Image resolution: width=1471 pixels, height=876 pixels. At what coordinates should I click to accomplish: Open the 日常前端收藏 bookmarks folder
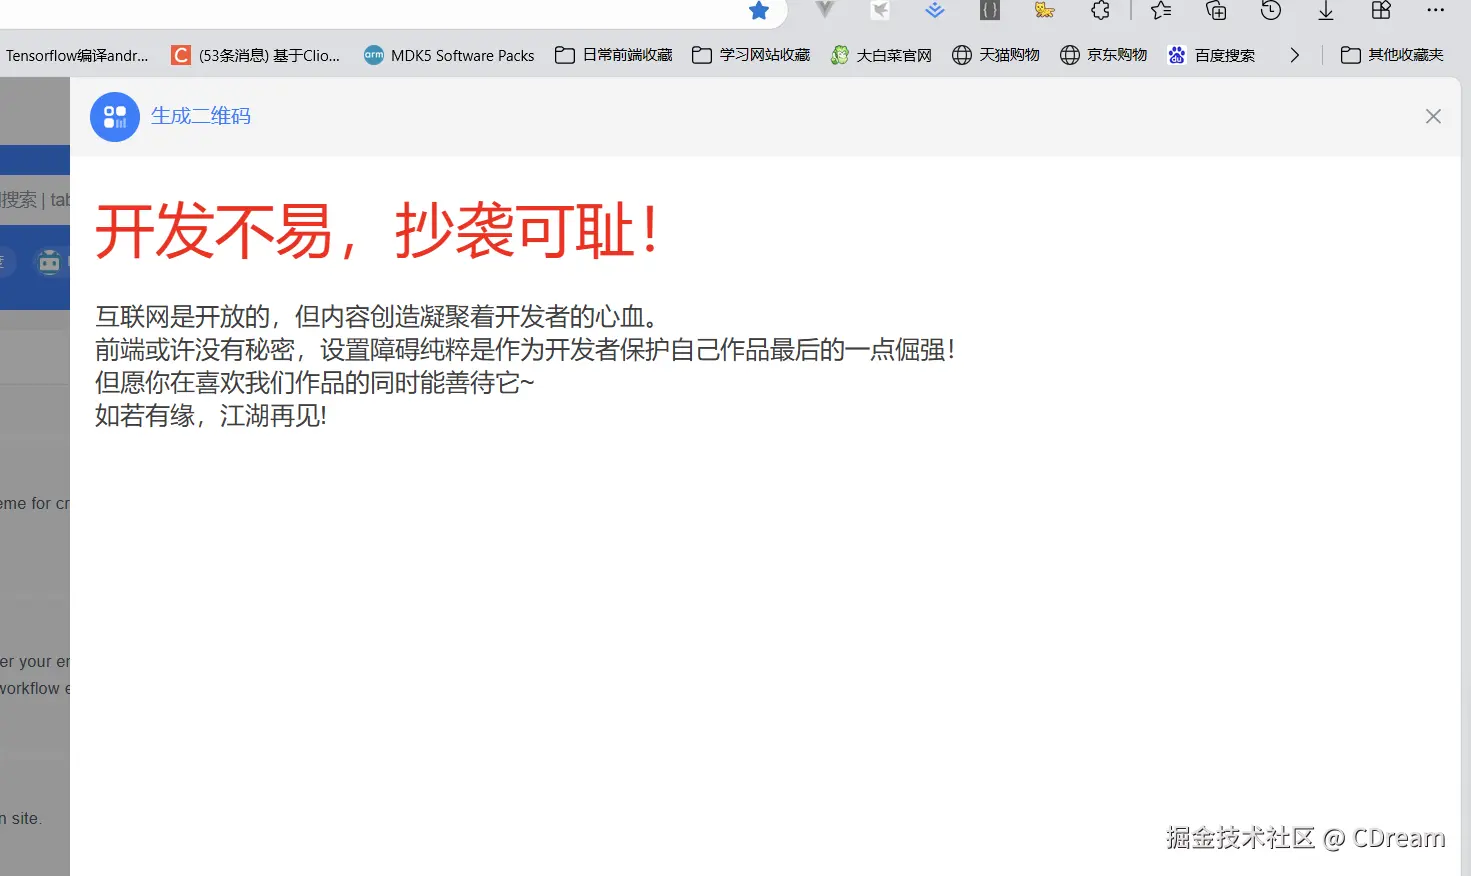[x=612, y=55]
